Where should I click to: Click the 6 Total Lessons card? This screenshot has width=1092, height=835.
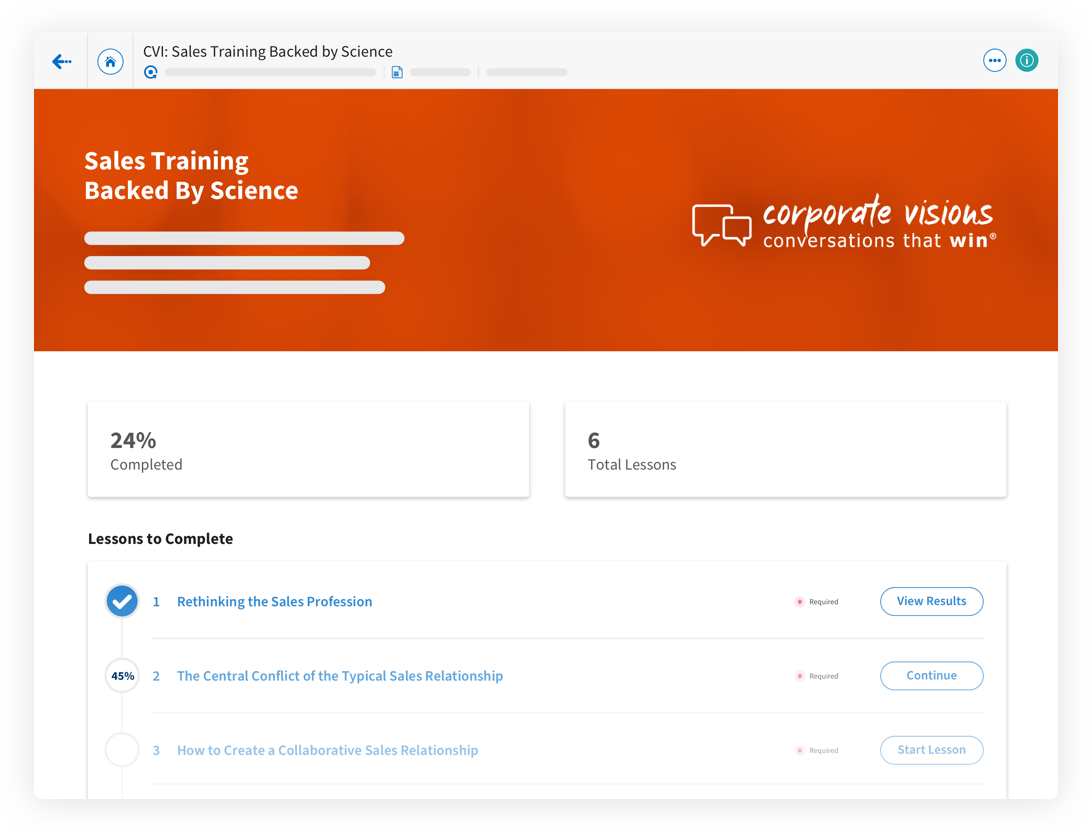click(x=786, y=449)
